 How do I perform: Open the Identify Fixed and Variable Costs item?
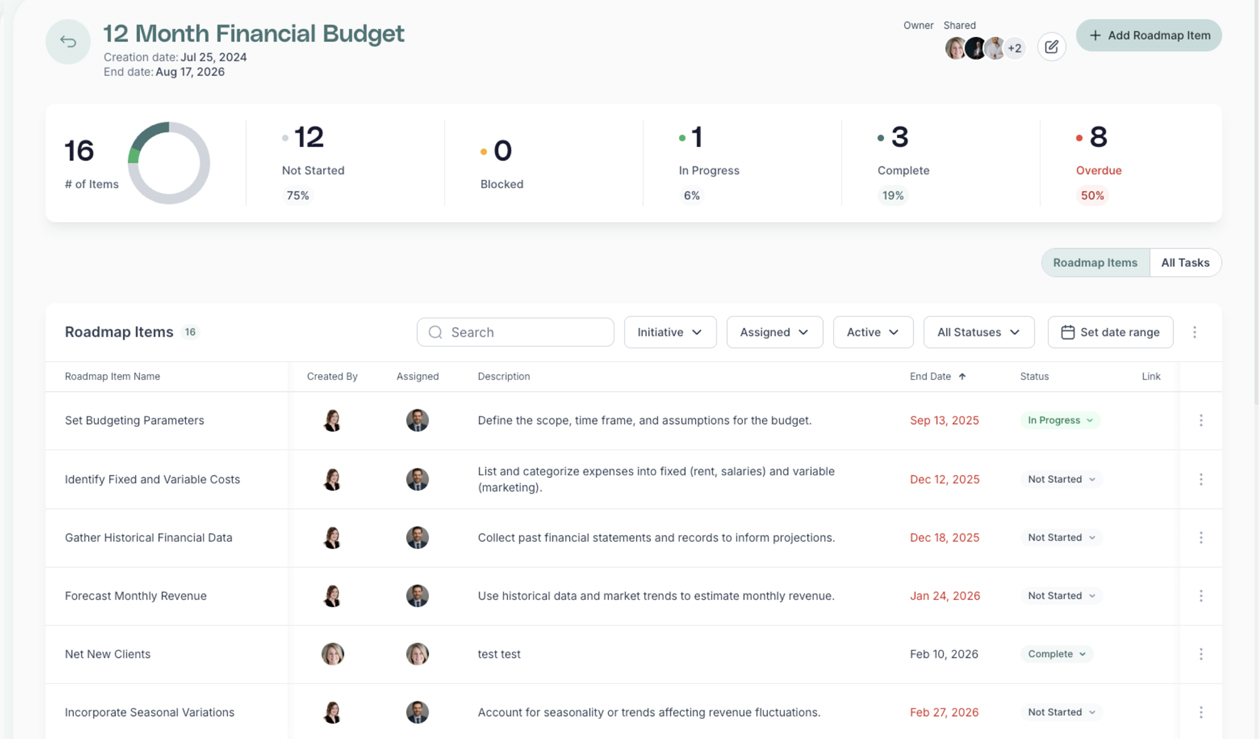point(152,480)
